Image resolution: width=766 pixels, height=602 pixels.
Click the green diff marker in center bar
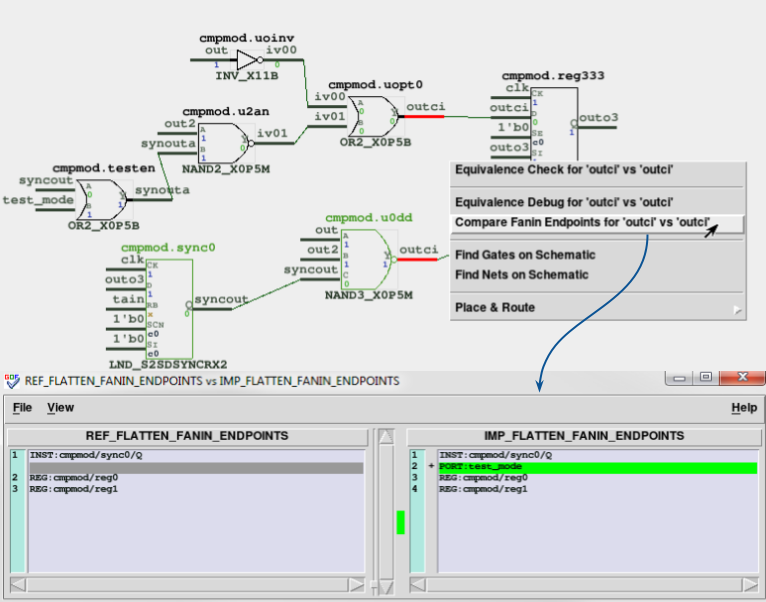[x=401, y=522]
